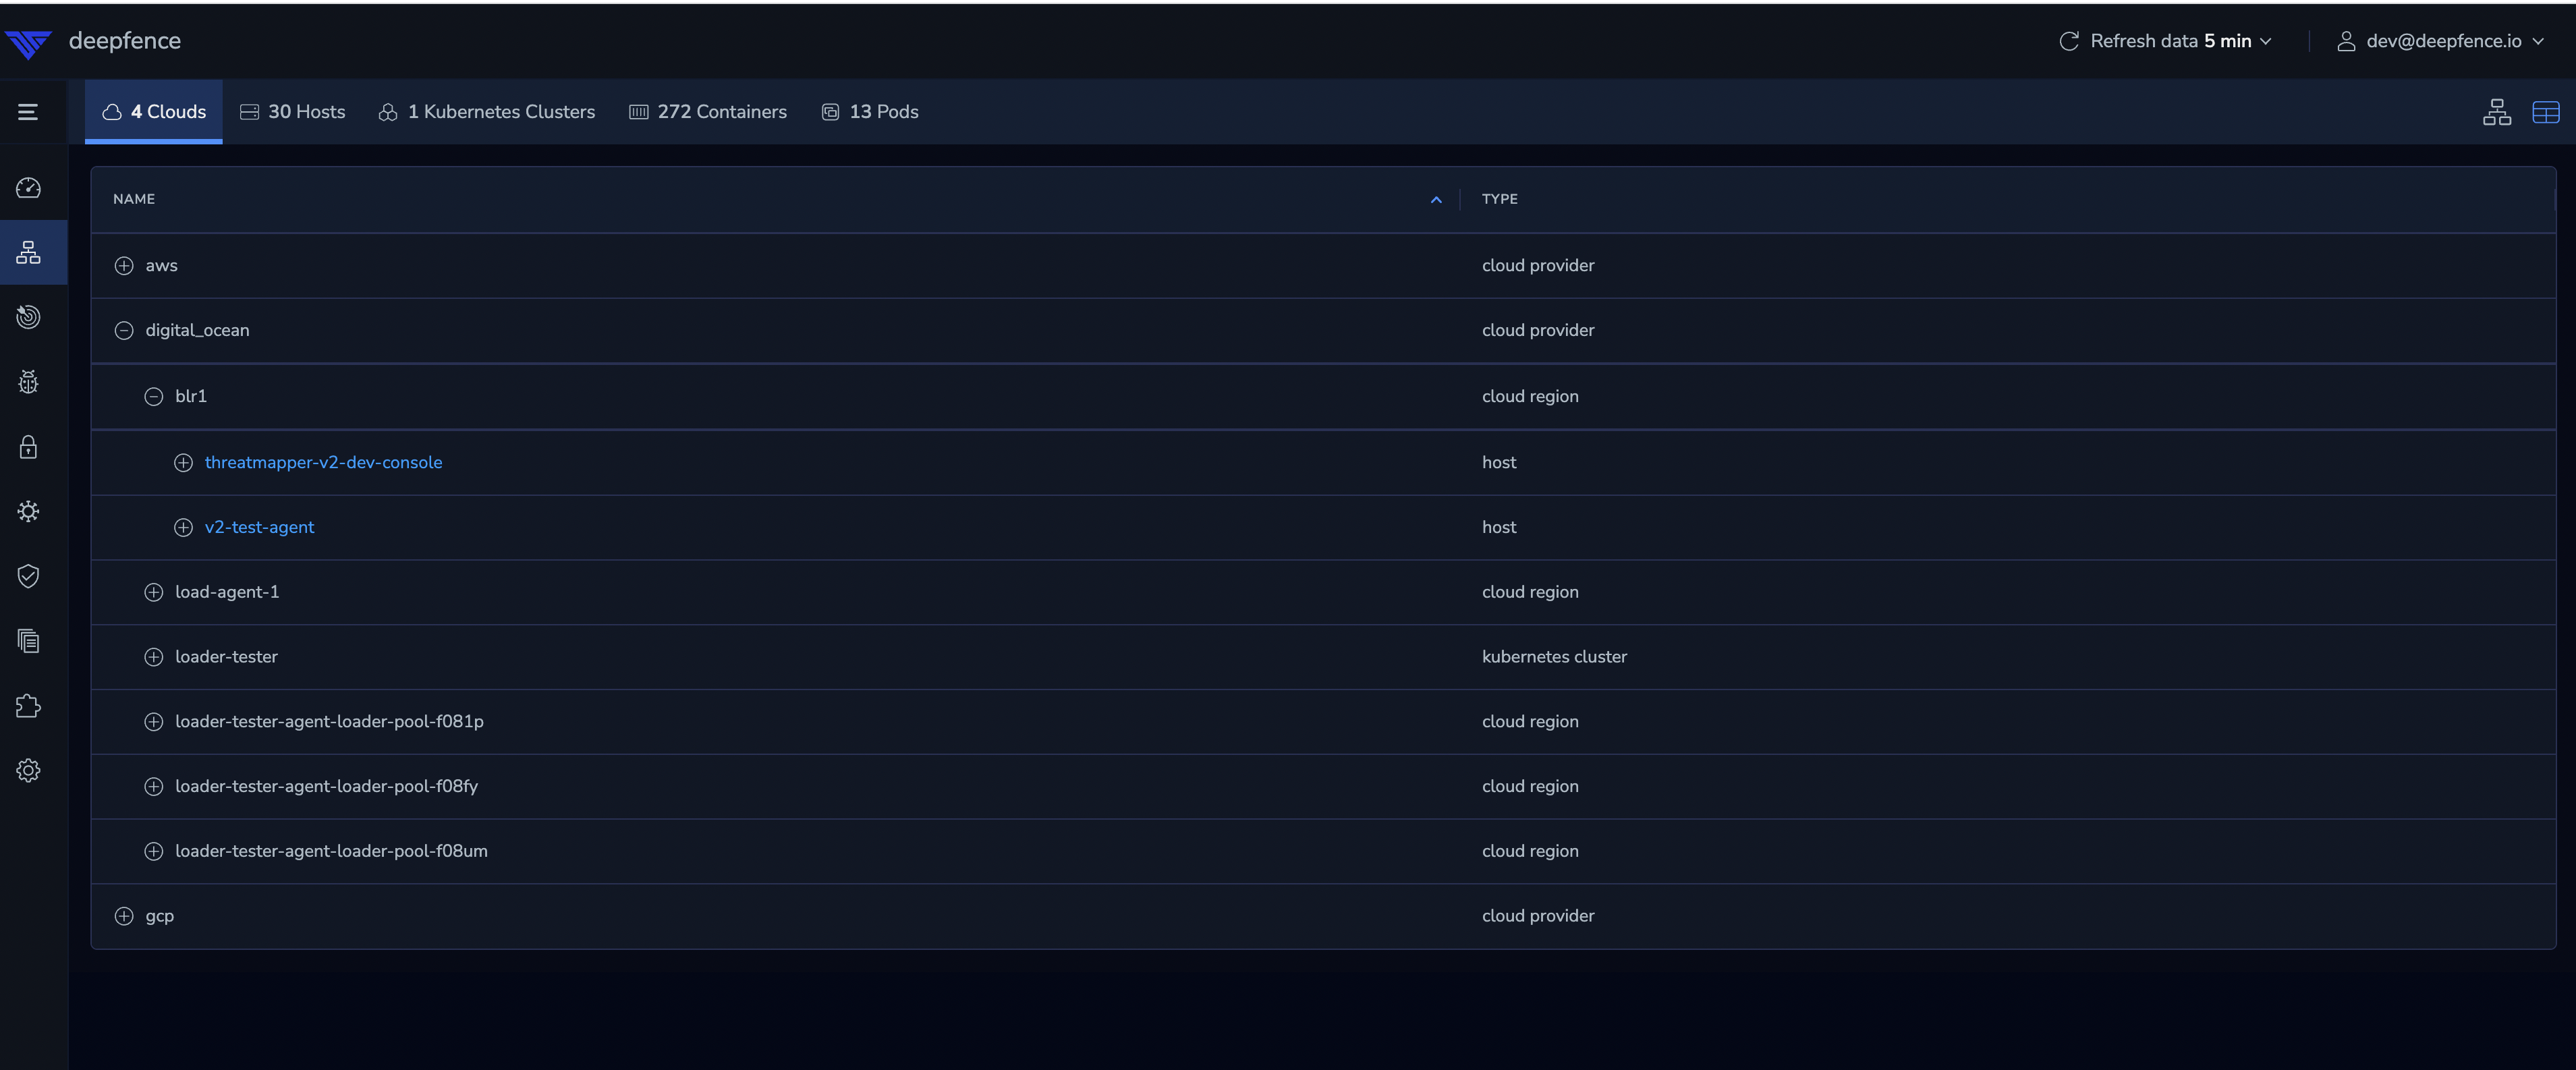This screenshot has width=2576, height=1070.
Task: Collapse the digital_ocean provider row
Action: tap(124, 331)
